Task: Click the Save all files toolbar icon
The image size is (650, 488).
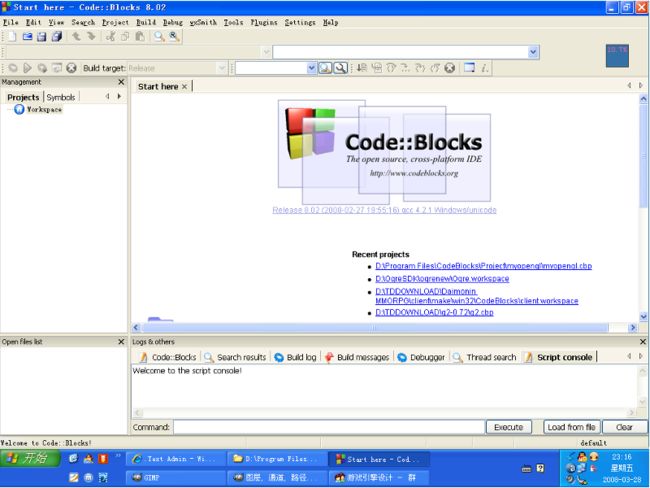Action: coord(57,36)
